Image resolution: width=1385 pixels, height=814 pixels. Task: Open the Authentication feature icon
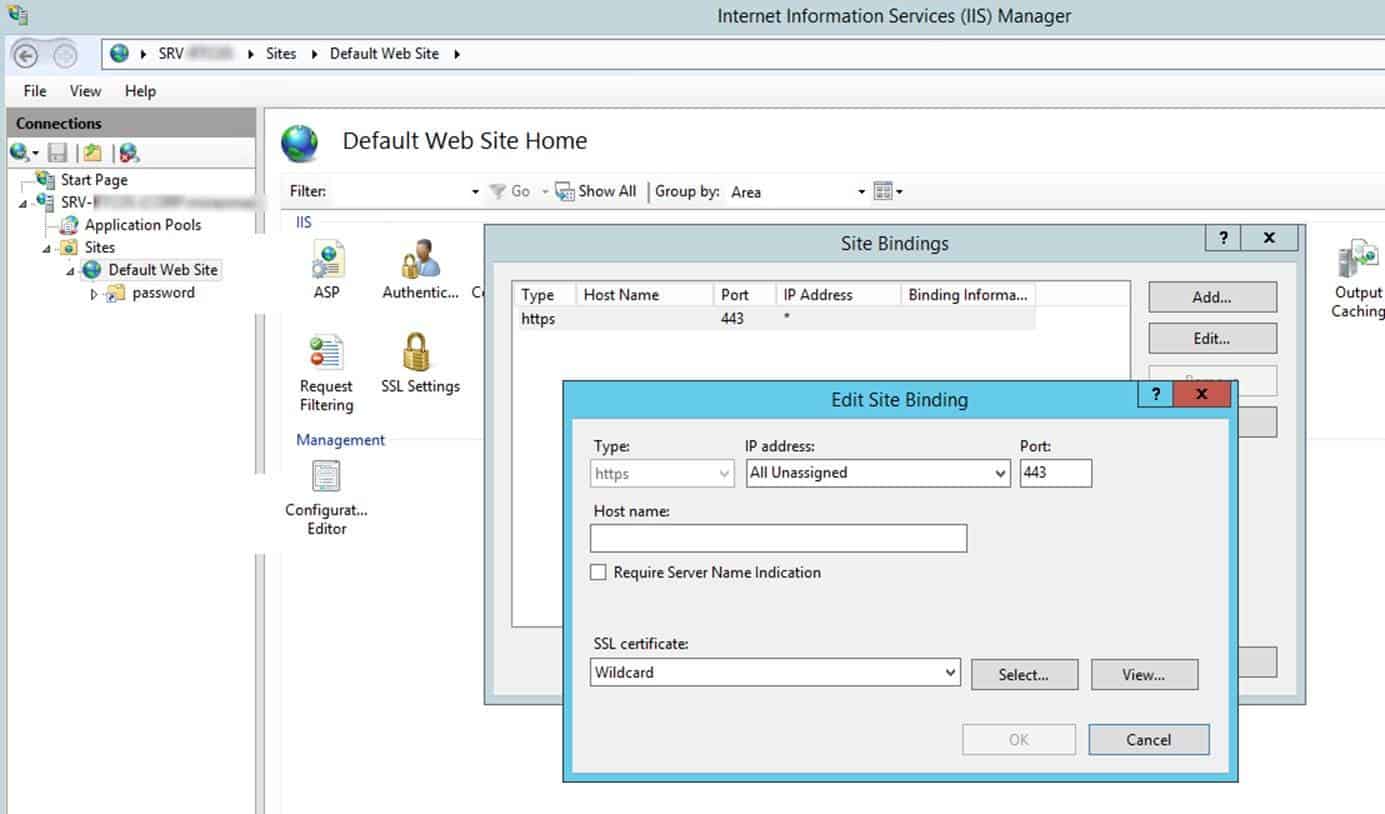(x=421, y=260)
